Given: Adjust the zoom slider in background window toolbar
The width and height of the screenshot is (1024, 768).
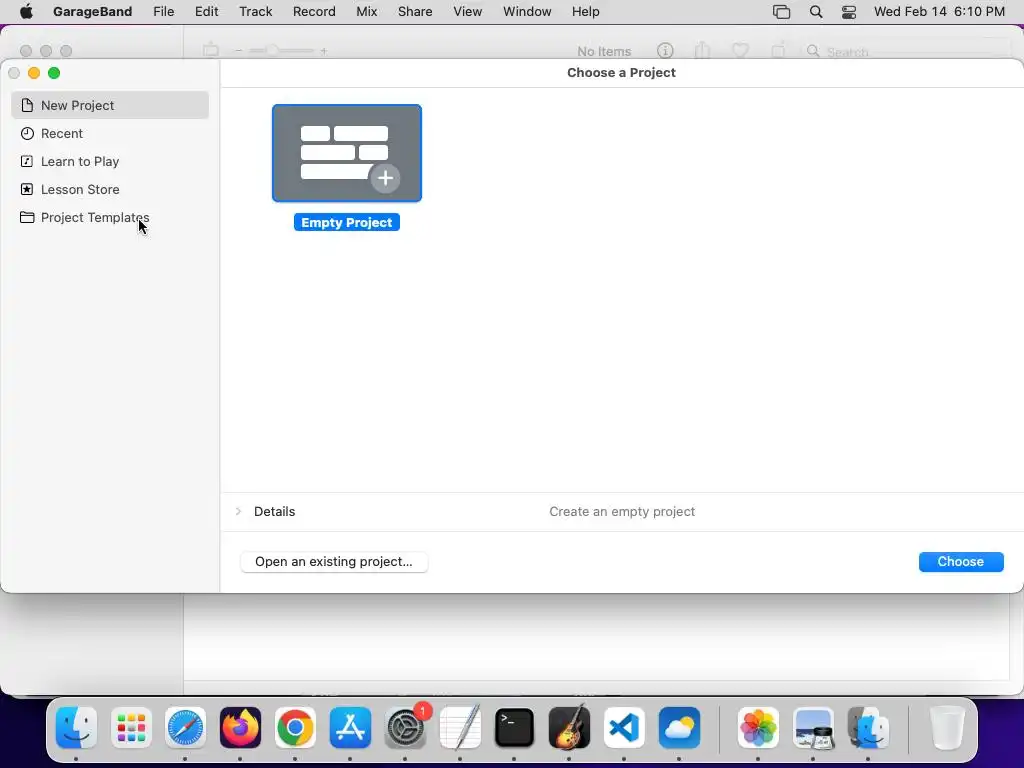Looking at the screenshot, I should (x=281, y=50).
